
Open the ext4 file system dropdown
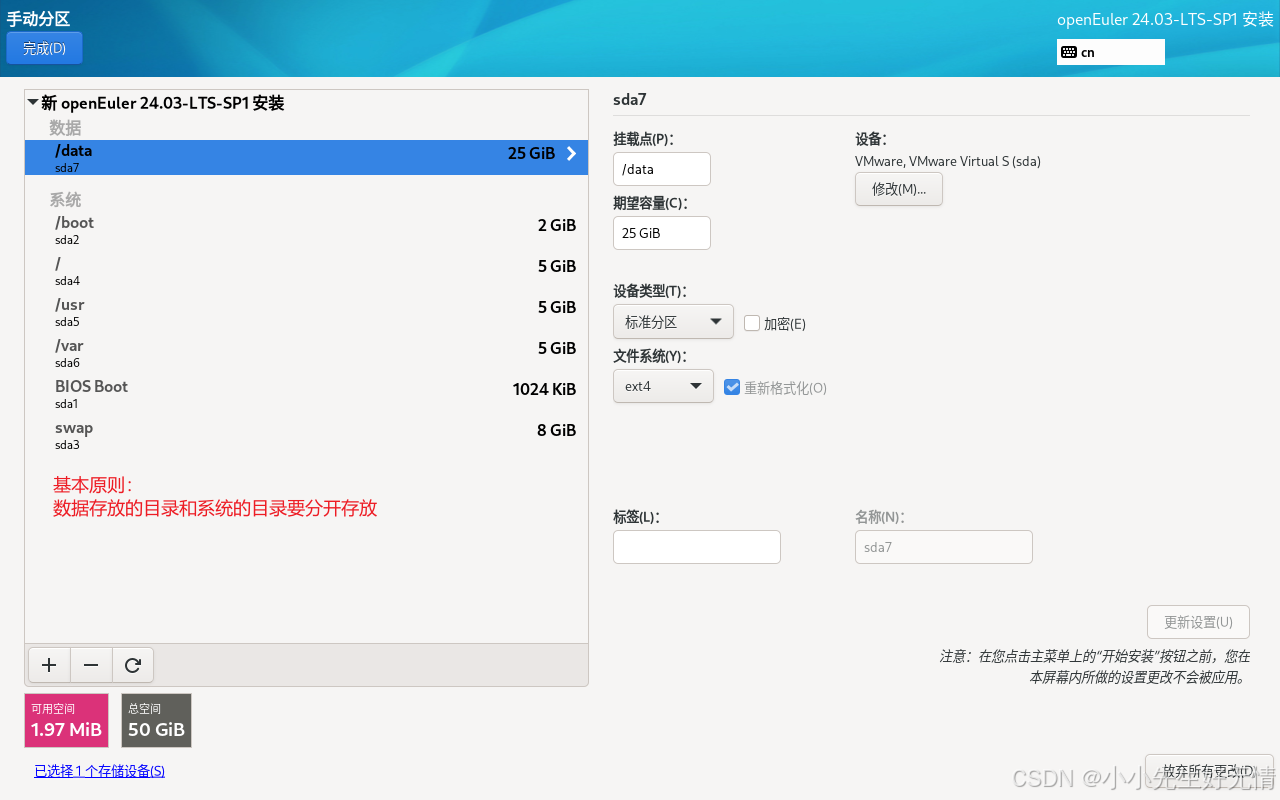(663, 385)
